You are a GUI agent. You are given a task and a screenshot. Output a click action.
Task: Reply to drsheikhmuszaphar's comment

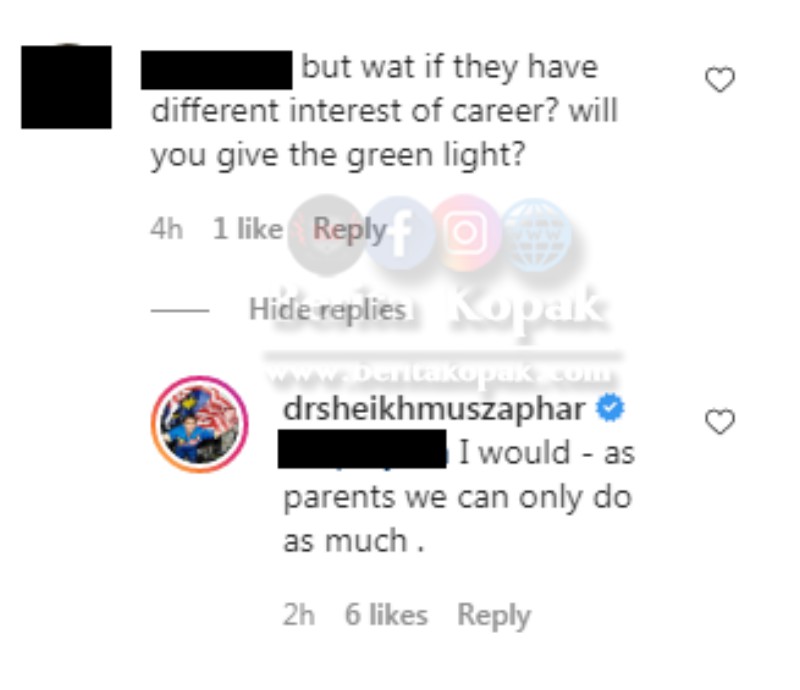494,615
